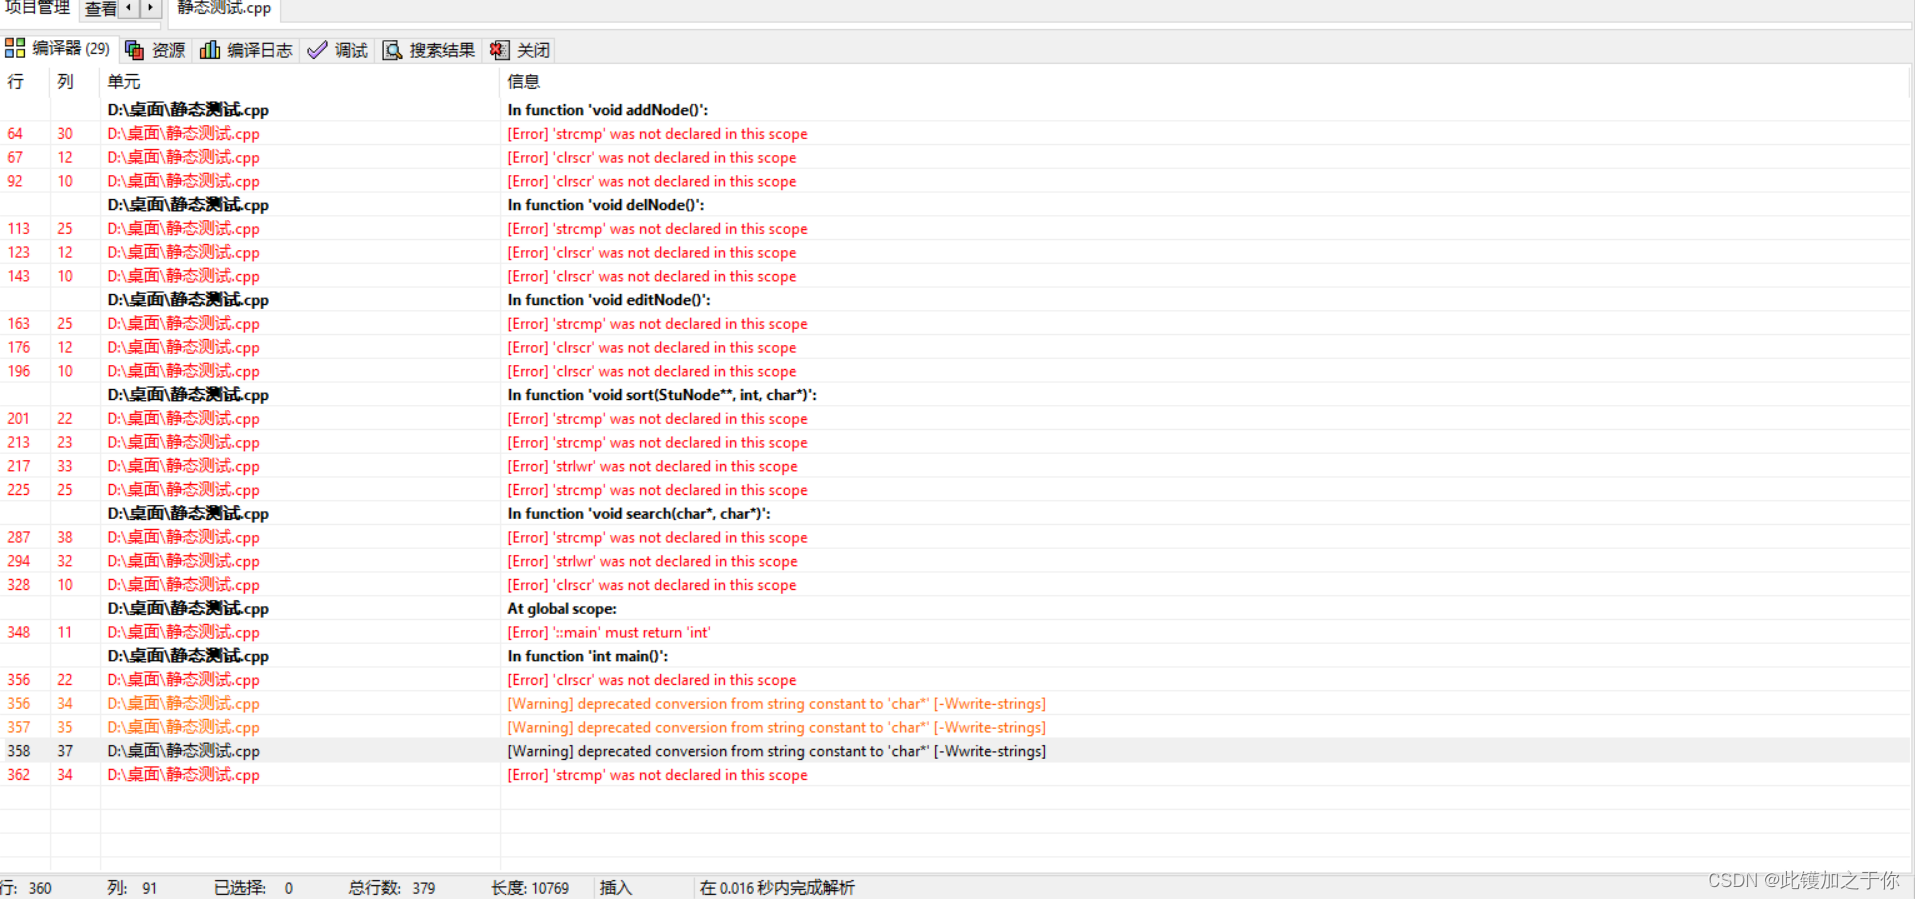Viewport: 1915px width, 899px height.
Task: Click the right arrow tab scroll button
Action: click(x=150, y=9)
